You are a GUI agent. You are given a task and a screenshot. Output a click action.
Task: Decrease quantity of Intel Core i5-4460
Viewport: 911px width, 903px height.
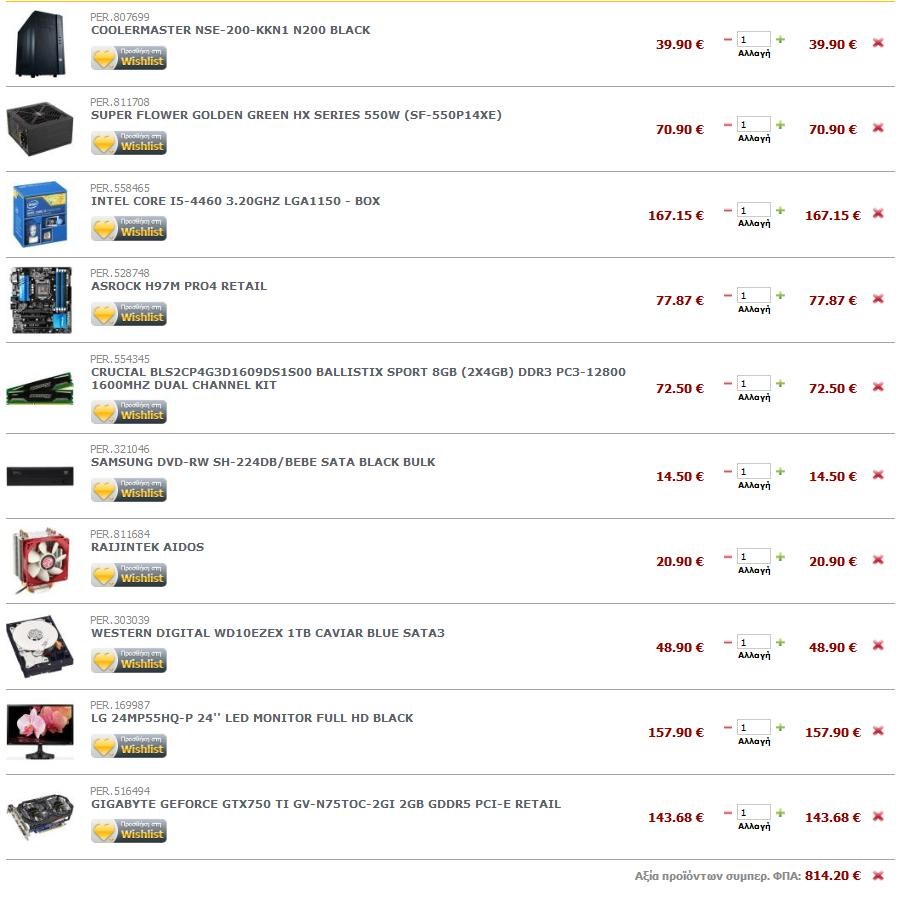tap(728, 210)
